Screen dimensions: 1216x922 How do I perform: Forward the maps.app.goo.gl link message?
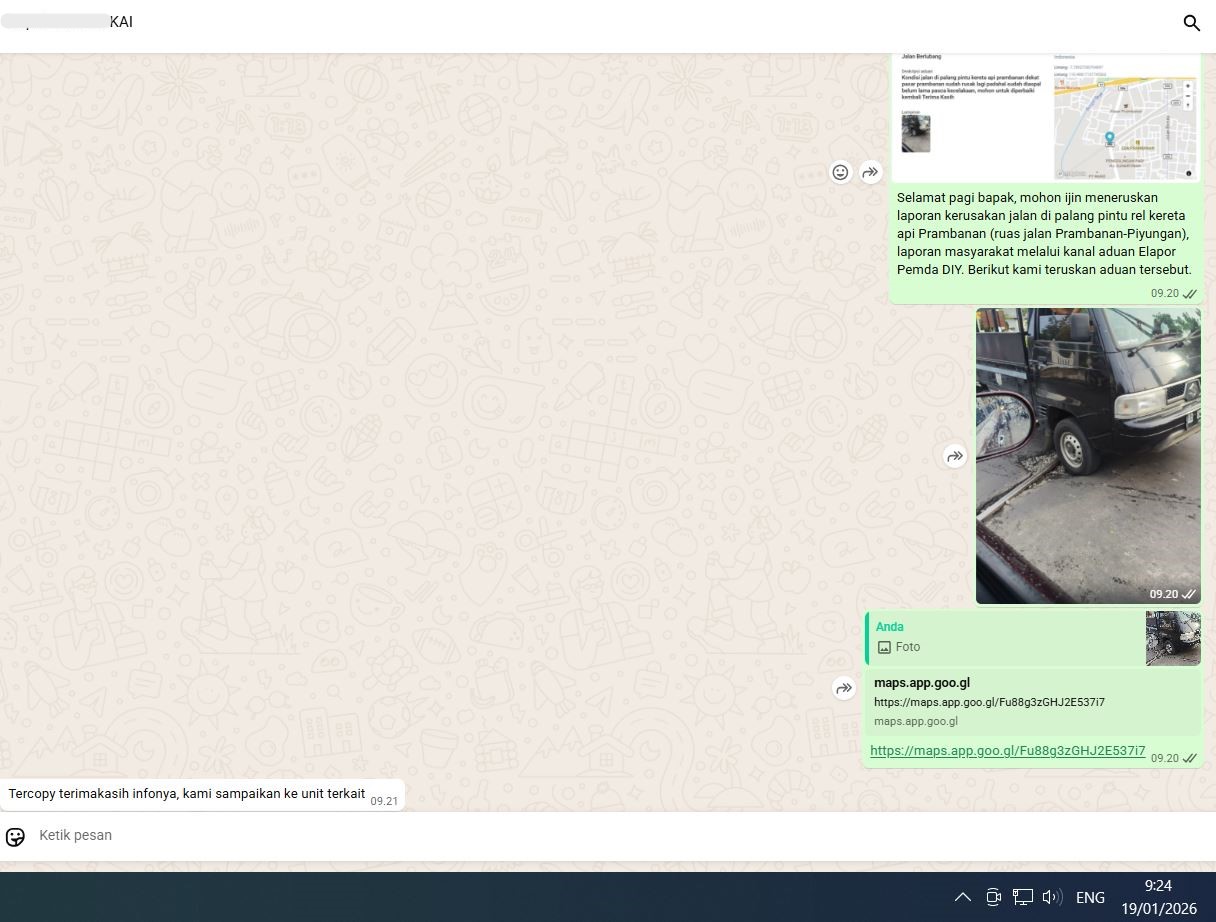pos(845,688)
